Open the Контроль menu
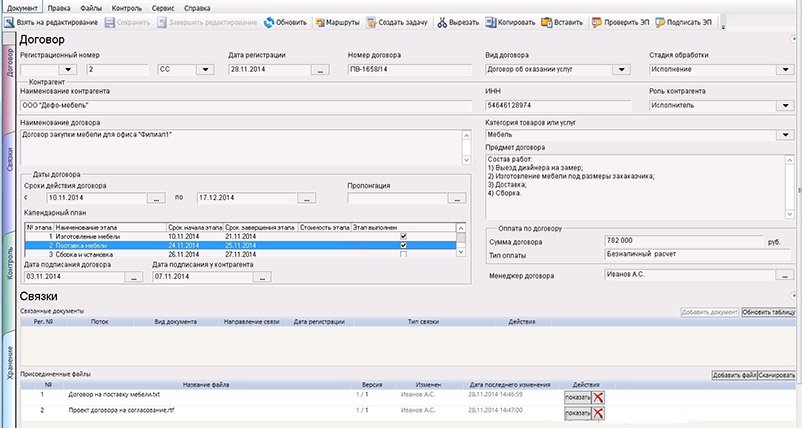Viewport: 802px width, 428px height. pos(126,8)
